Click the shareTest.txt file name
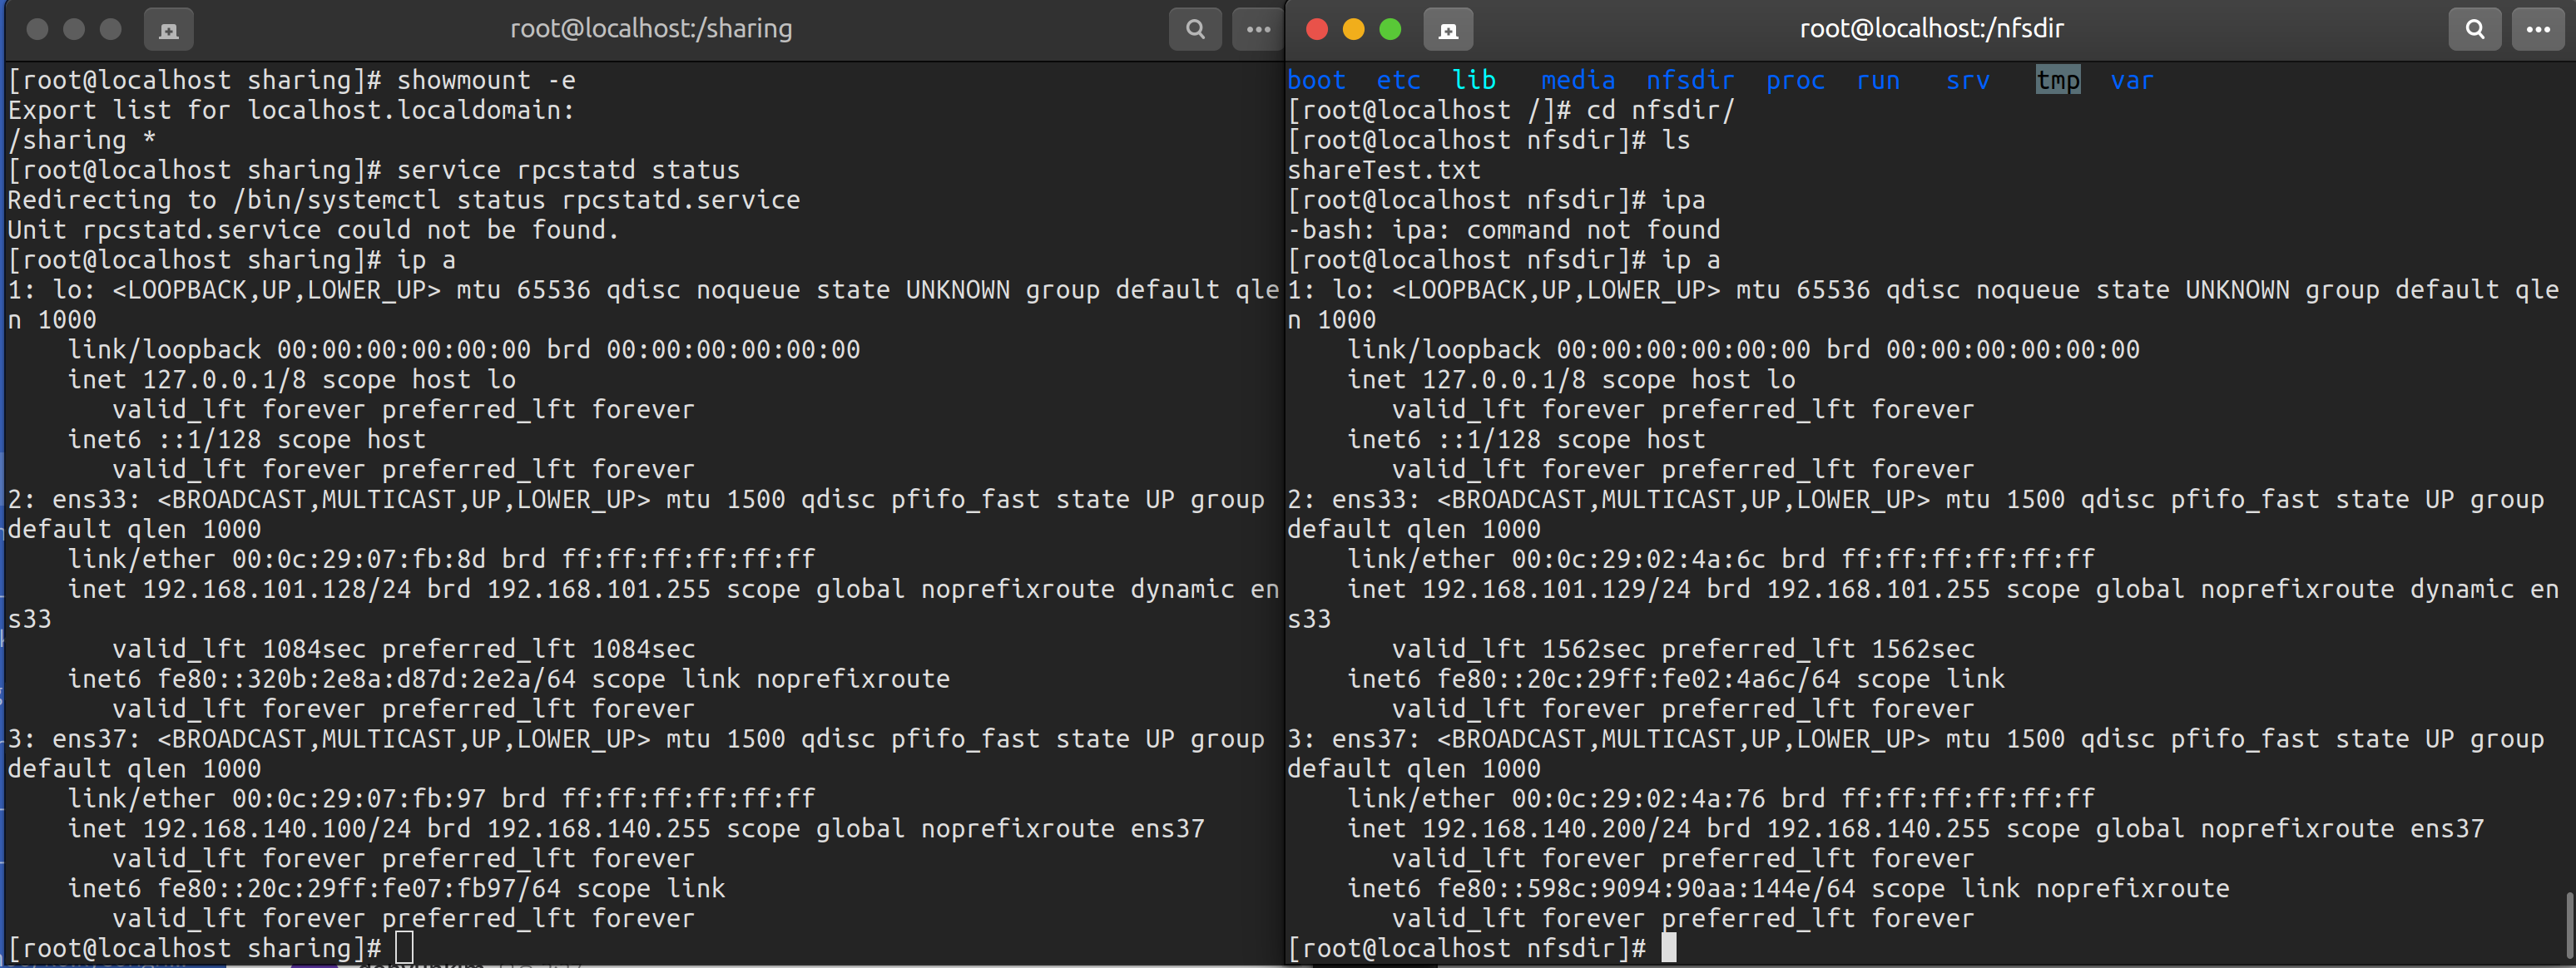 pyautogui.click(x=1383, y=170)
